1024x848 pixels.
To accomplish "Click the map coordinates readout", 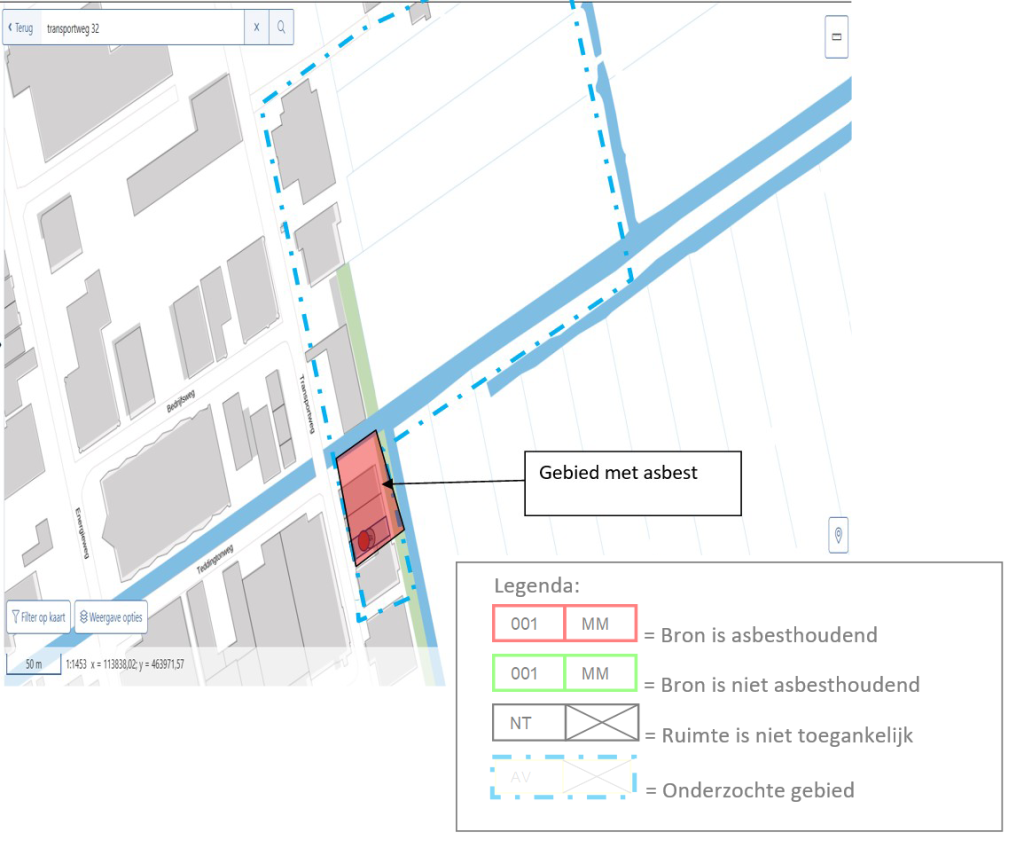I will pyautogui.click(x=138, y=664).
